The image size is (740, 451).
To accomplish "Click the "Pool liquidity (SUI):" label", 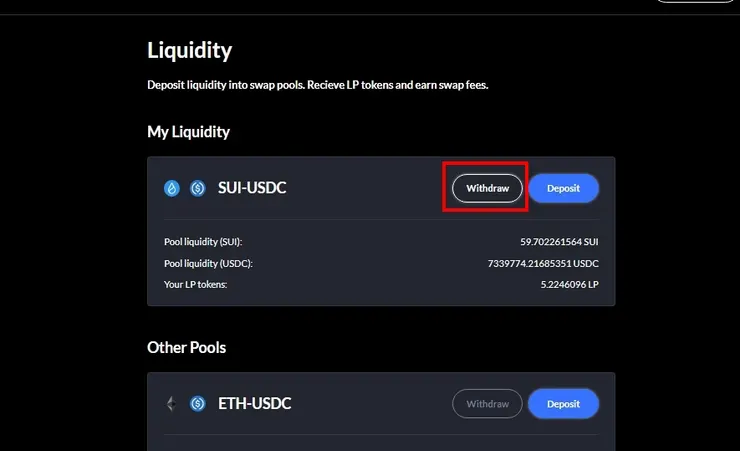I will coord(203,242).
